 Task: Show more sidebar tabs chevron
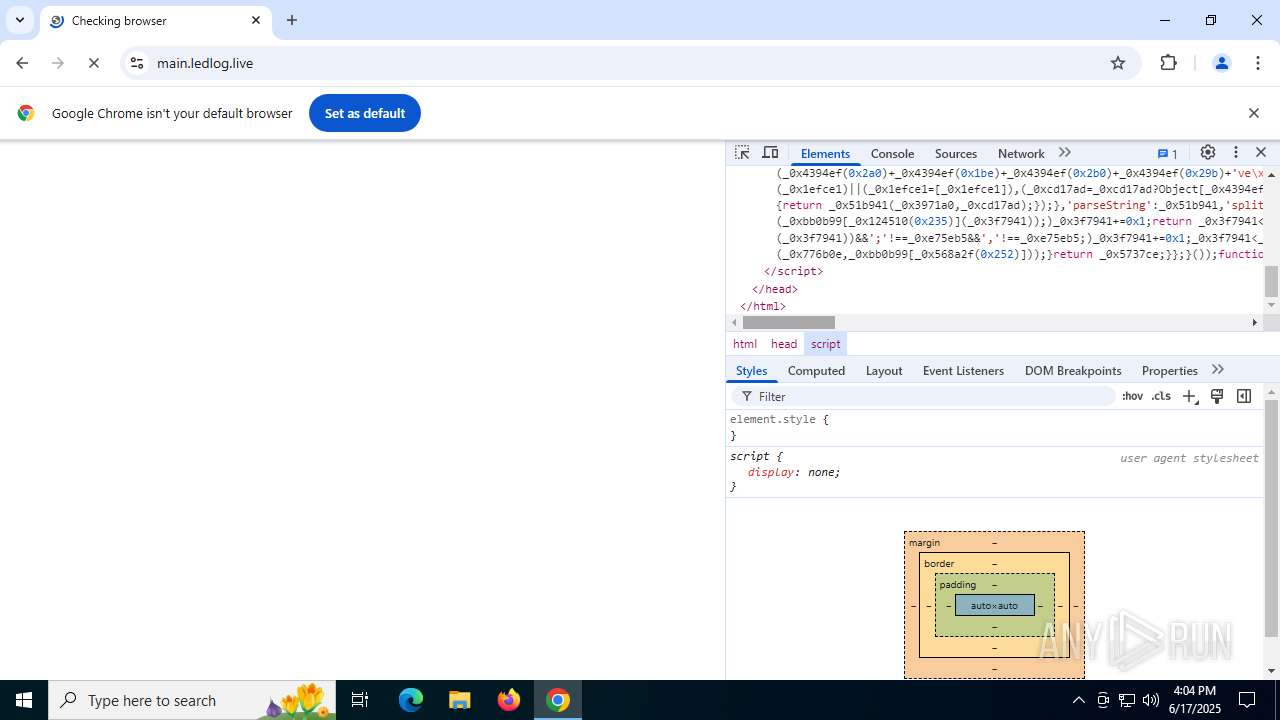click(1218, 370)
